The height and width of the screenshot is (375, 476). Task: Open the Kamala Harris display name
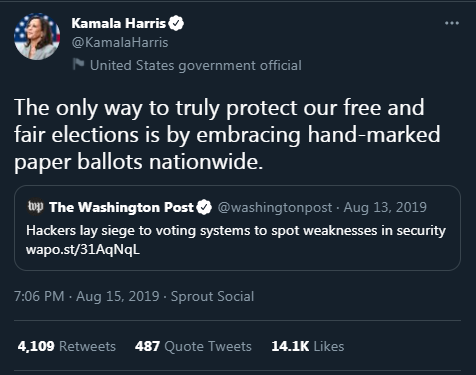pyautogui.click(x=118, y=23)
